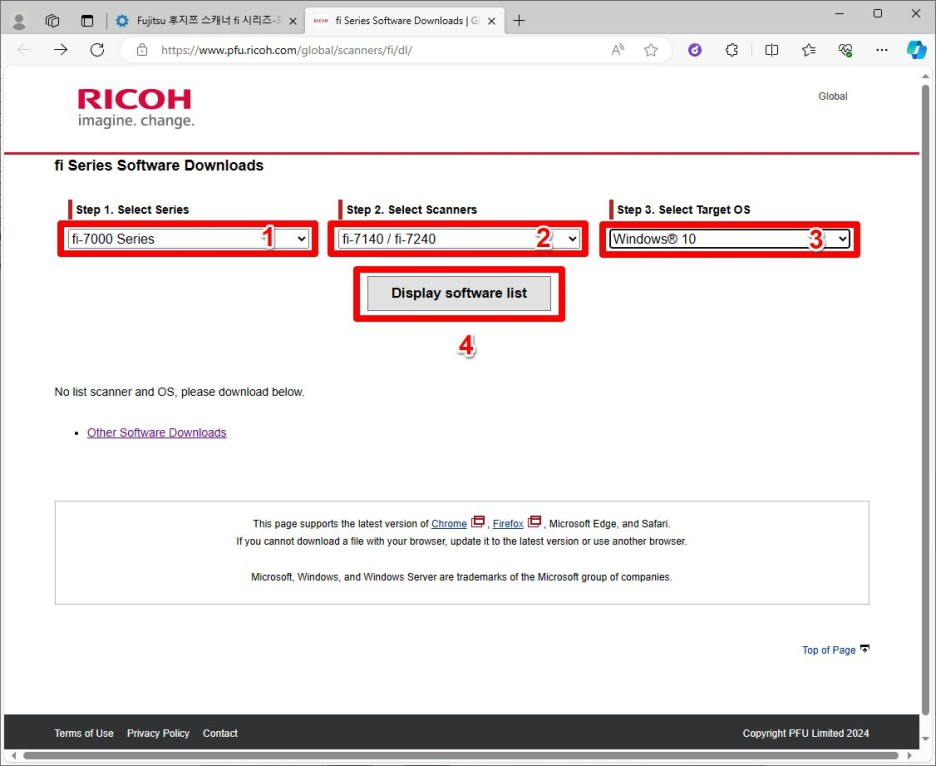Click the Global region label
Image resolution: width=936 pixels, height=766 pixels.
[833, 96]
